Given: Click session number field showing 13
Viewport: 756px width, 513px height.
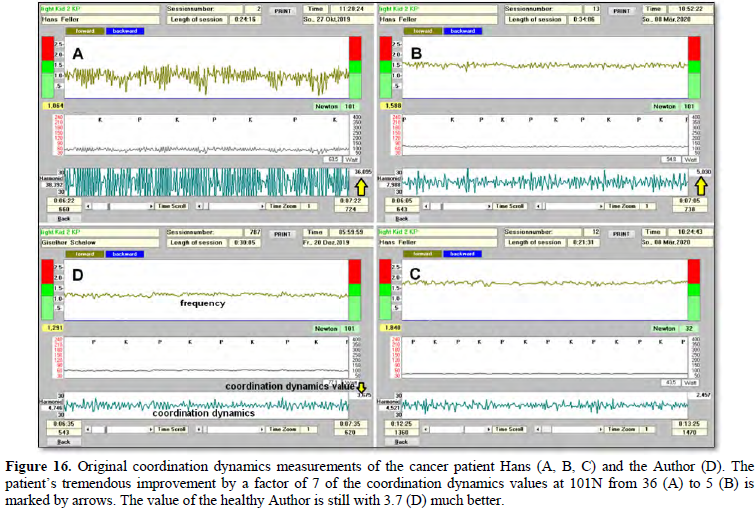Looking at the screenshot, I should [592, 9].
